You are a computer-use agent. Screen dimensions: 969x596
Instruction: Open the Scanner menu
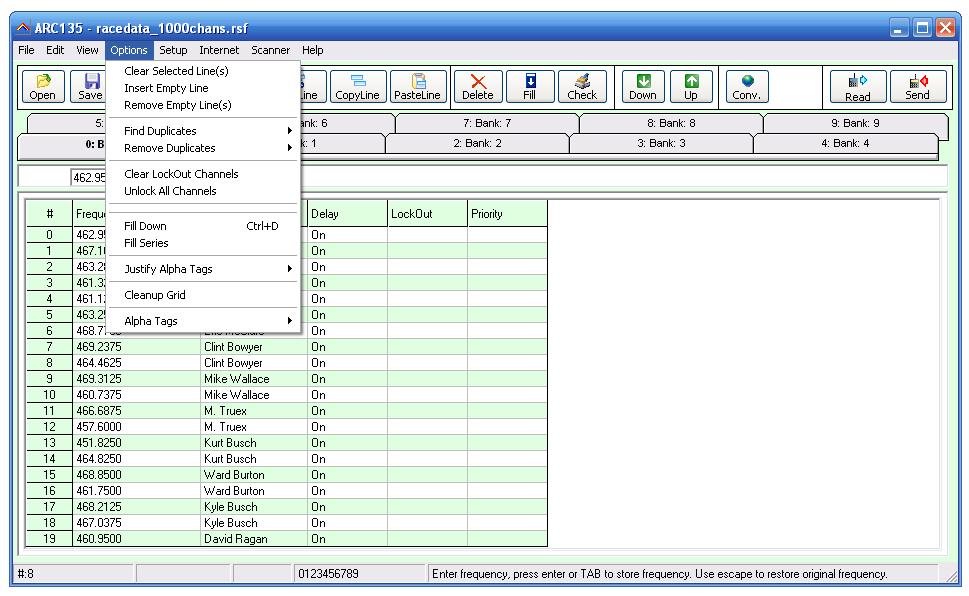[270, 50]
